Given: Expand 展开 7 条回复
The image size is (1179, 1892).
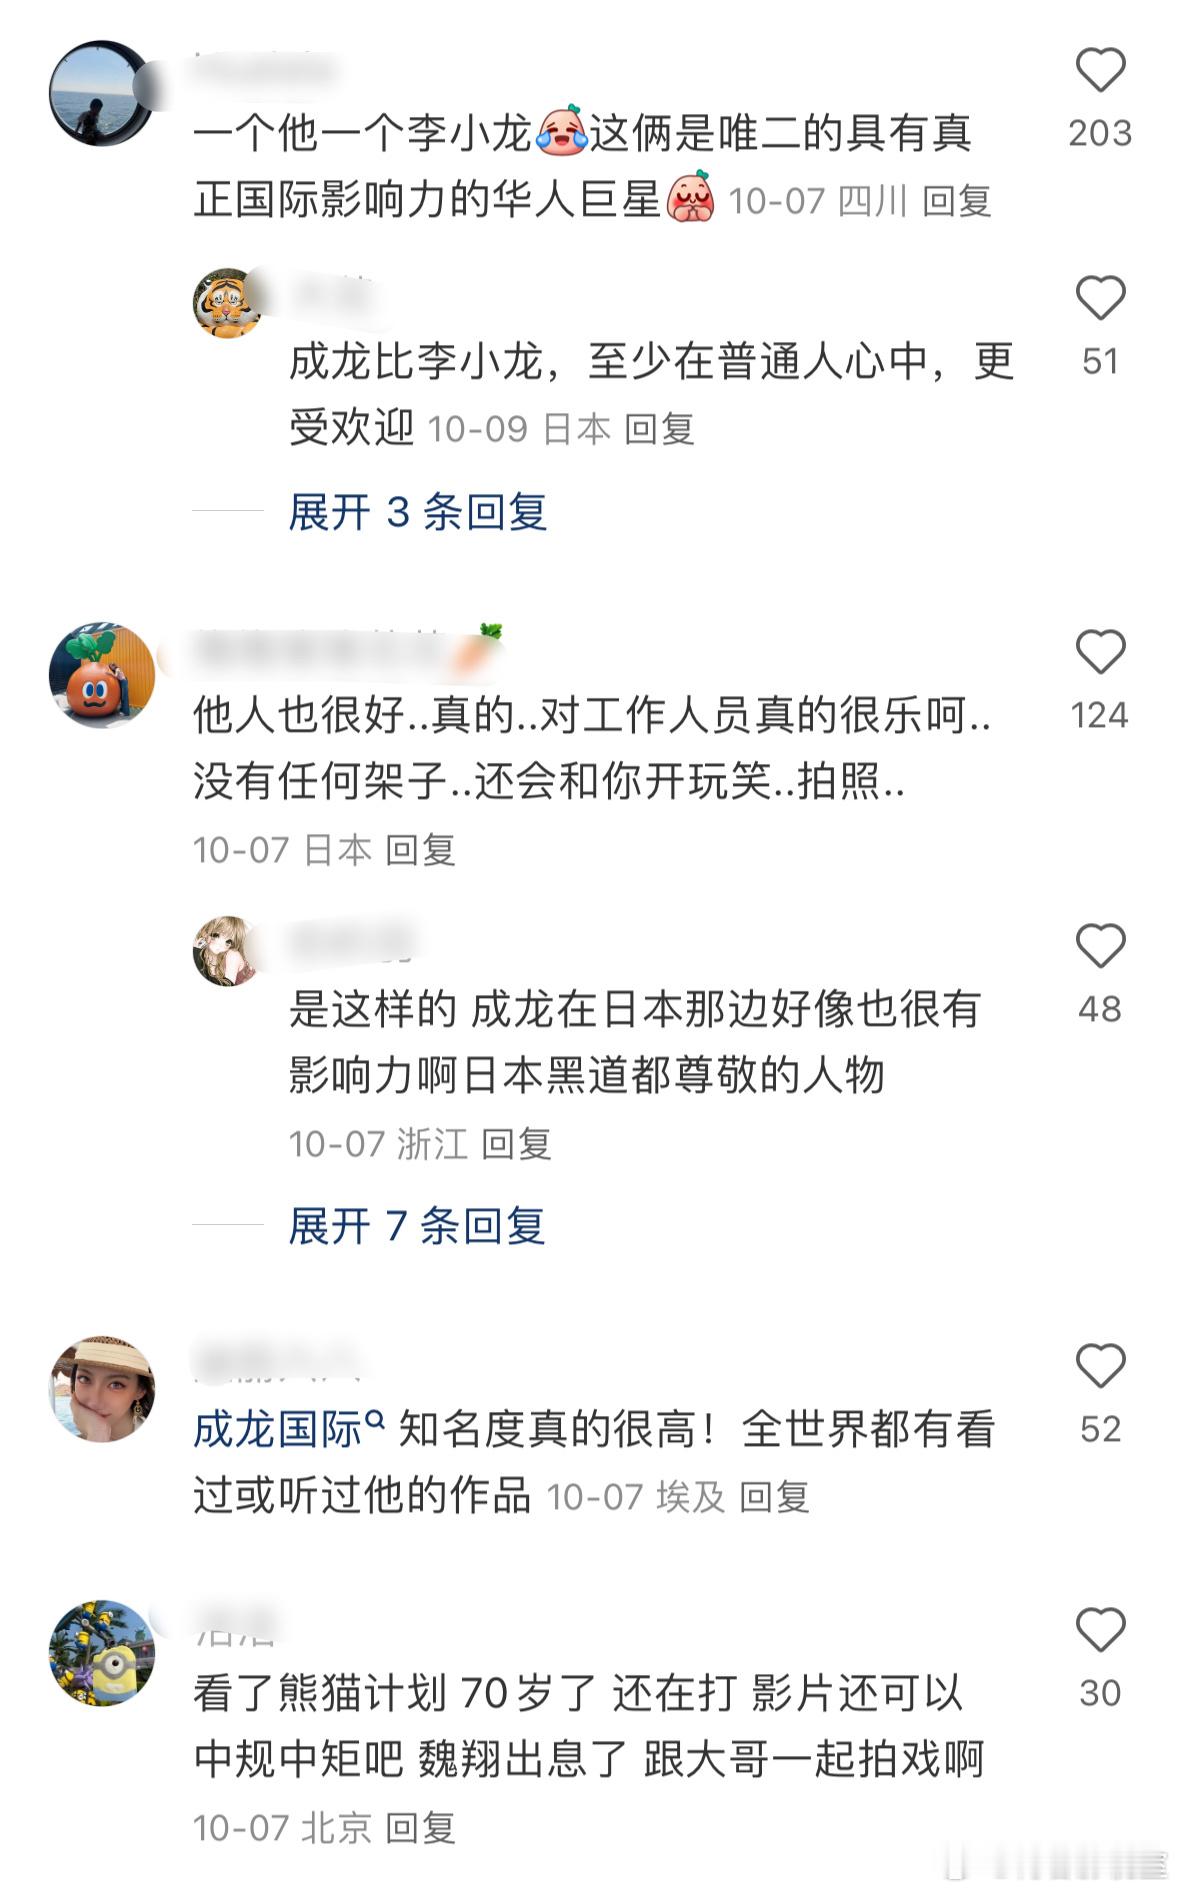Looking at the screenshot, I should click(x=417, y=1226).
